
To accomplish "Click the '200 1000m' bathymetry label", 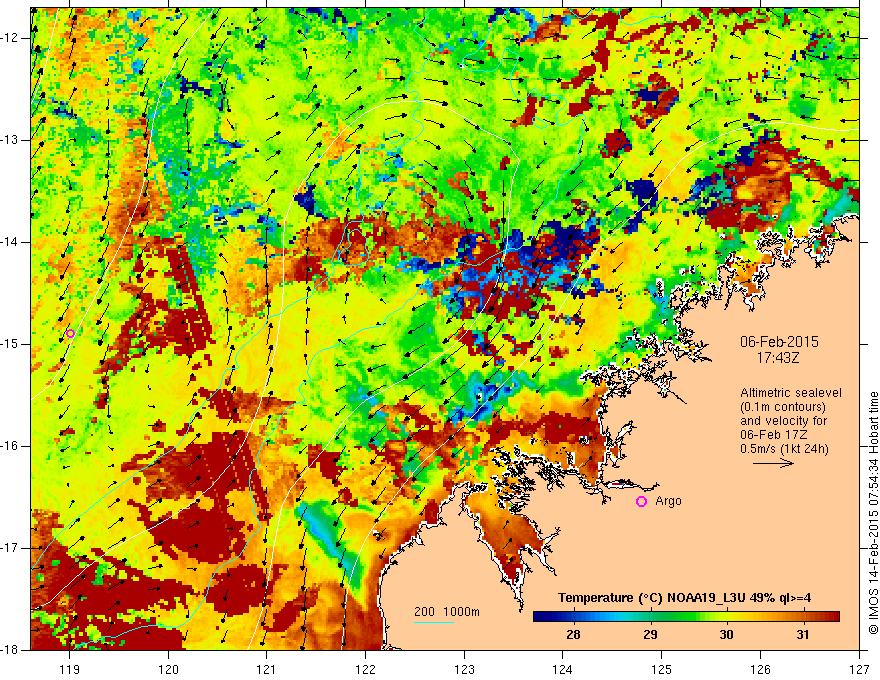I will [447, 612].
